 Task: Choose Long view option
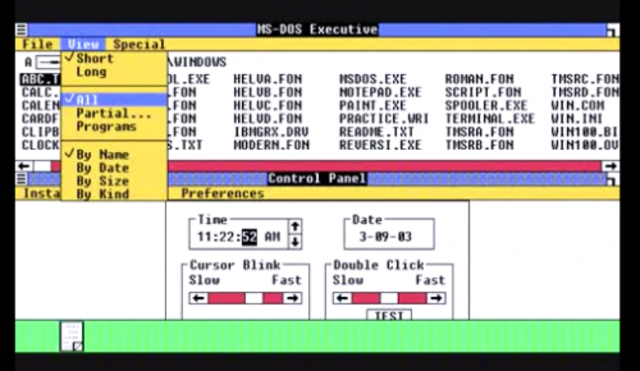point(114,72)
